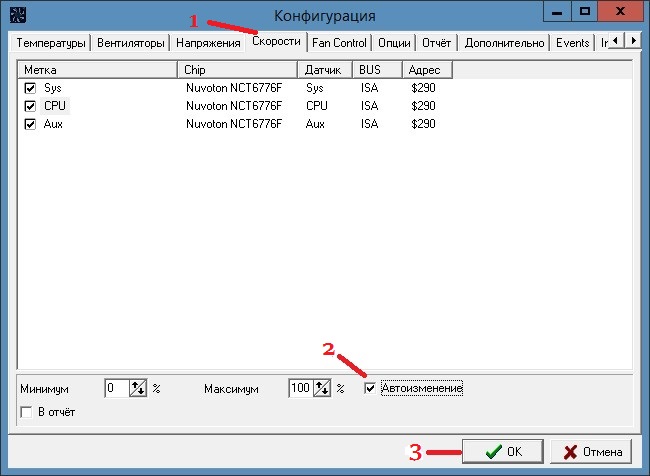Screen dimensions: 650x476
Task: Maximize the Конфигурация window
Action: coord(585,11)
